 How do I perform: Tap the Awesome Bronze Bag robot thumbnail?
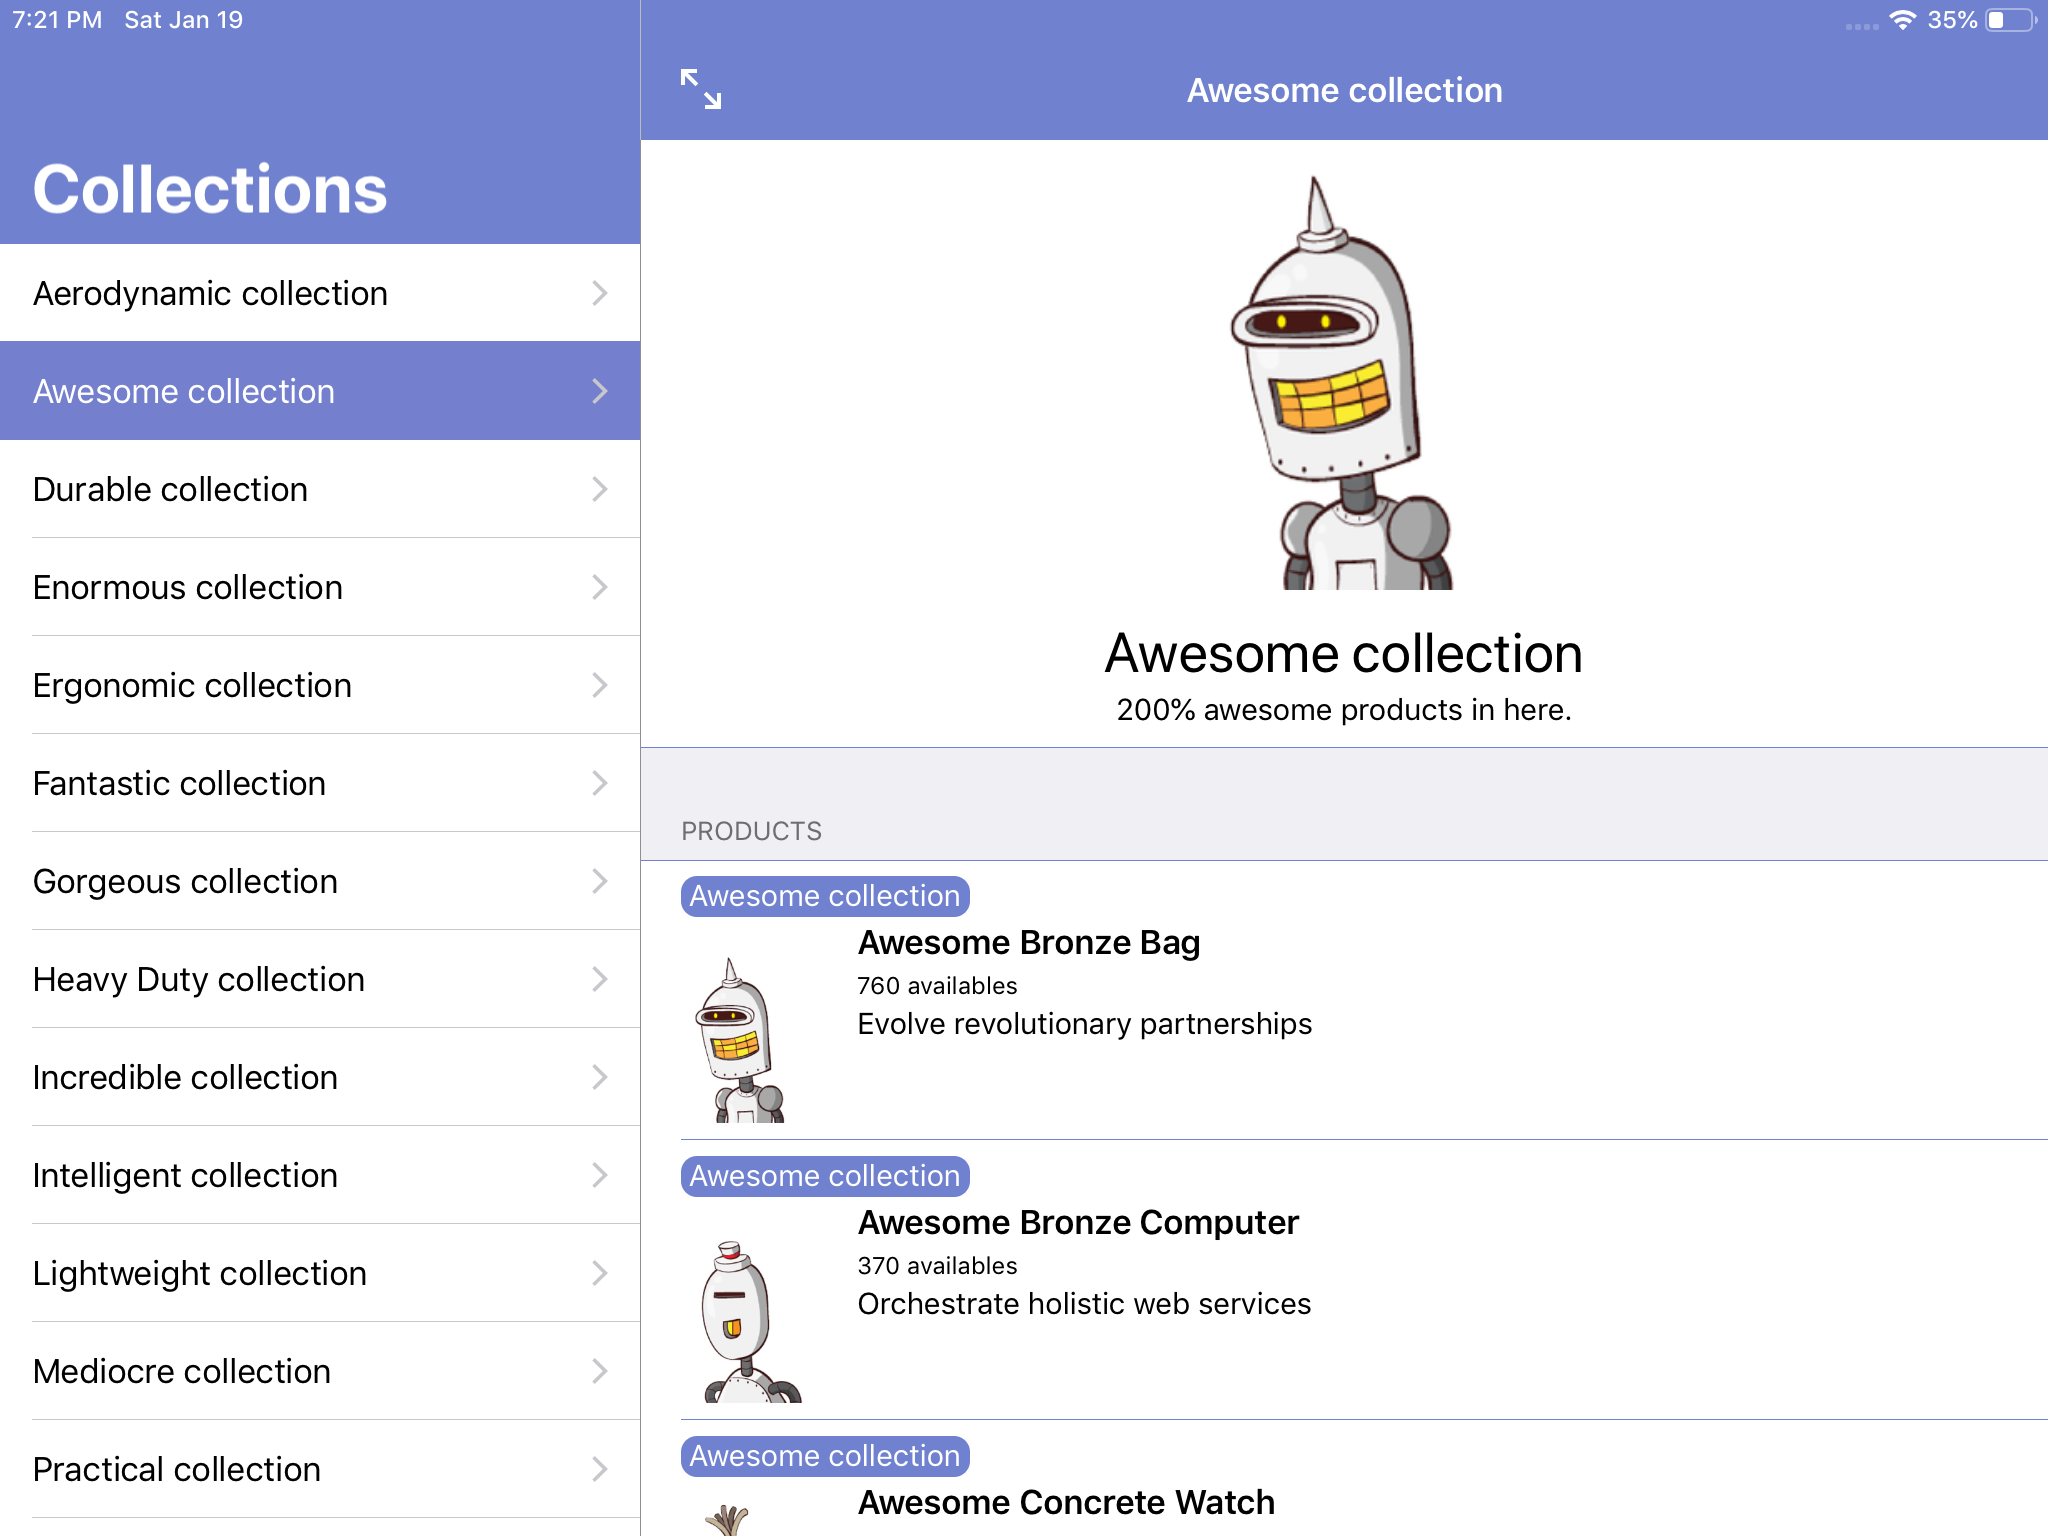tap(741, 1040)
